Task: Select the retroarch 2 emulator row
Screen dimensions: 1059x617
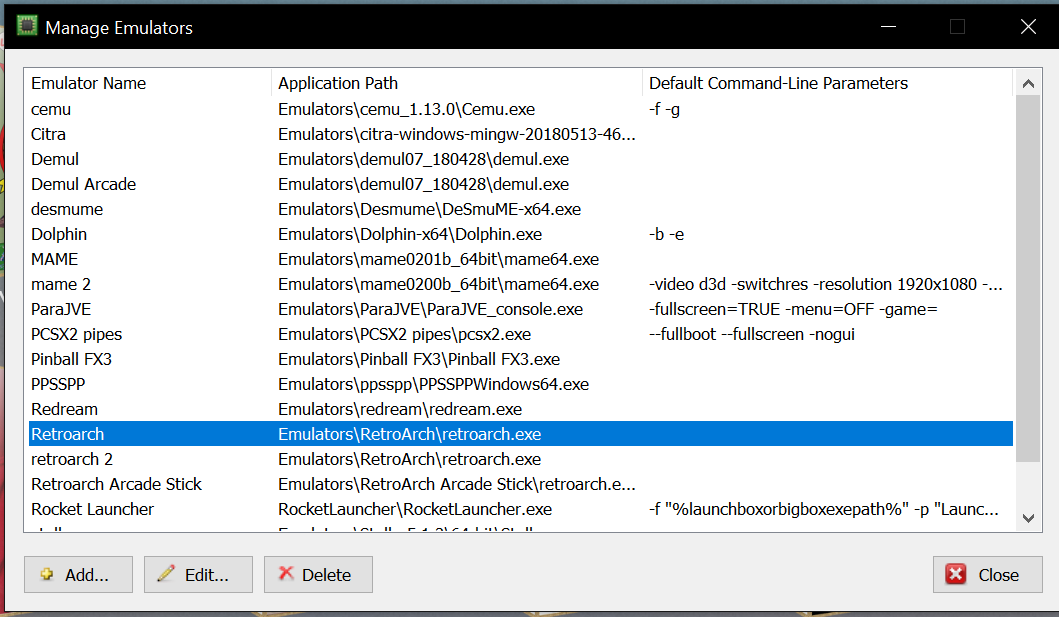Action: click(521, 459)
